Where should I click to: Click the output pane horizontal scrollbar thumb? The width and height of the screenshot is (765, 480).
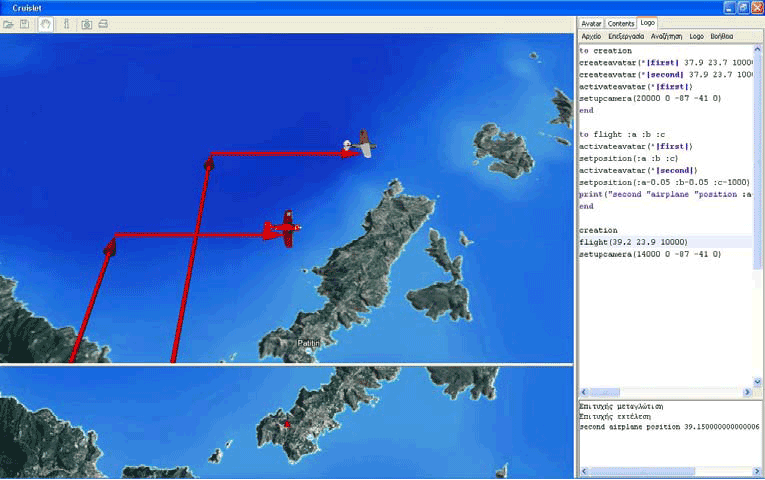pyautogui.click(x=643, y=471)
